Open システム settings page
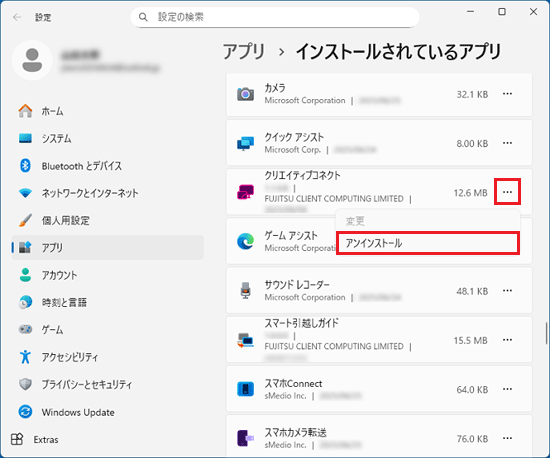 tap(108, 139)
